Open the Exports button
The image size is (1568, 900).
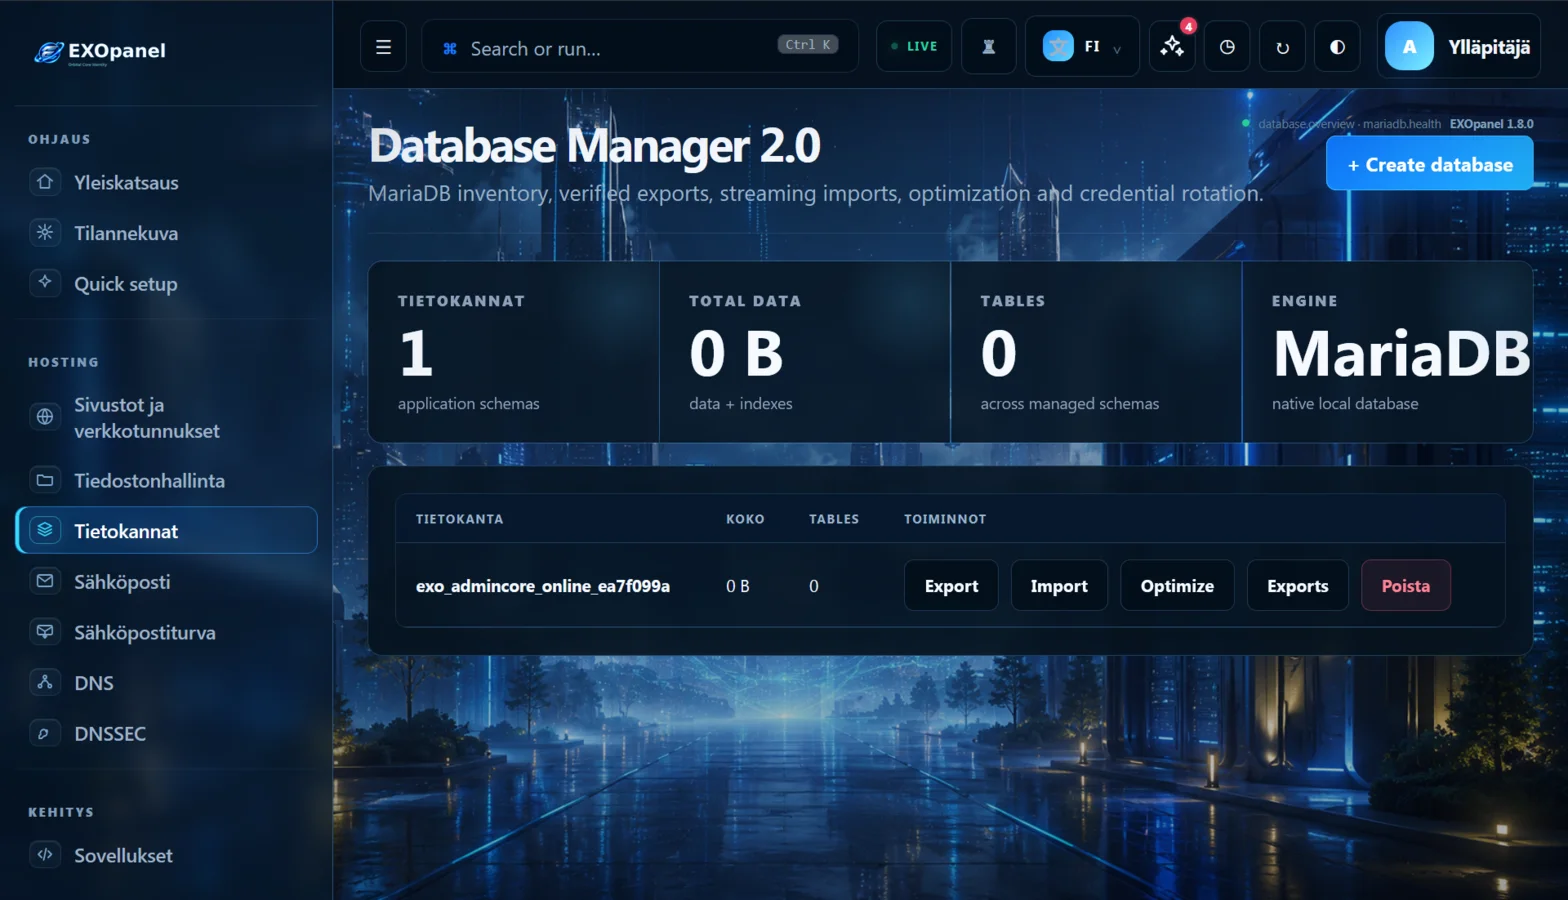click(x=1297, y=586)
